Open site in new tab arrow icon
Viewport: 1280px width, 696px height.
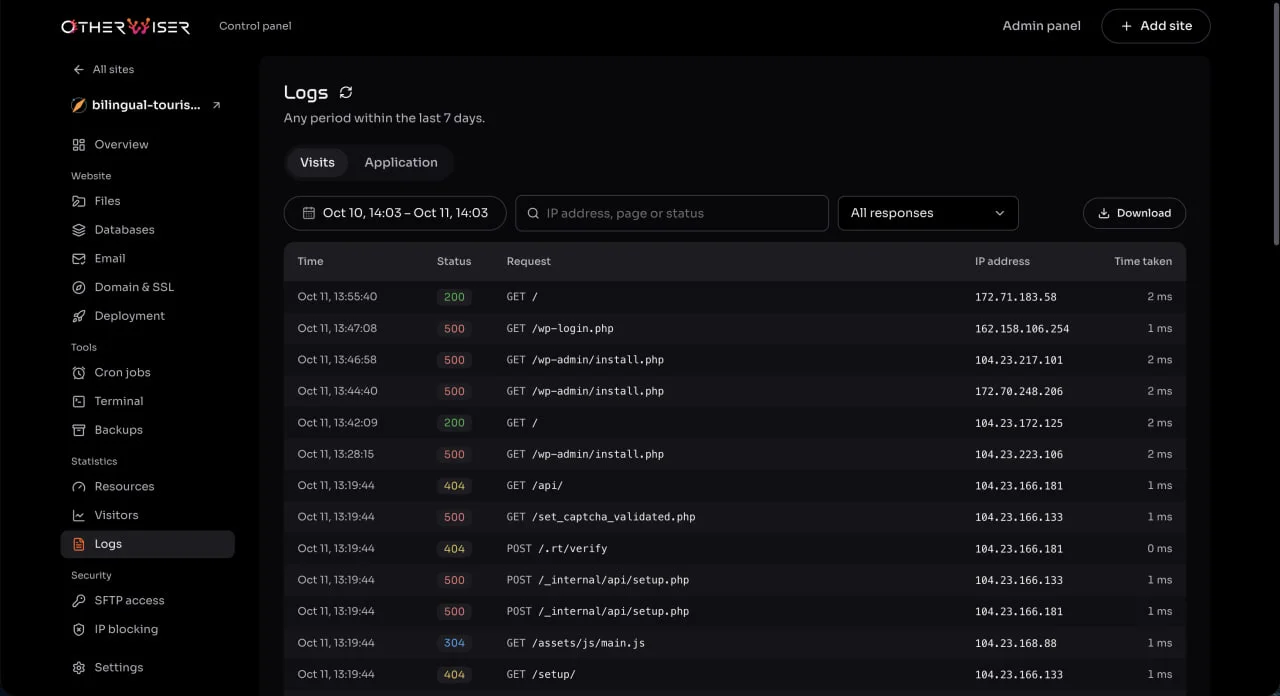216,105
